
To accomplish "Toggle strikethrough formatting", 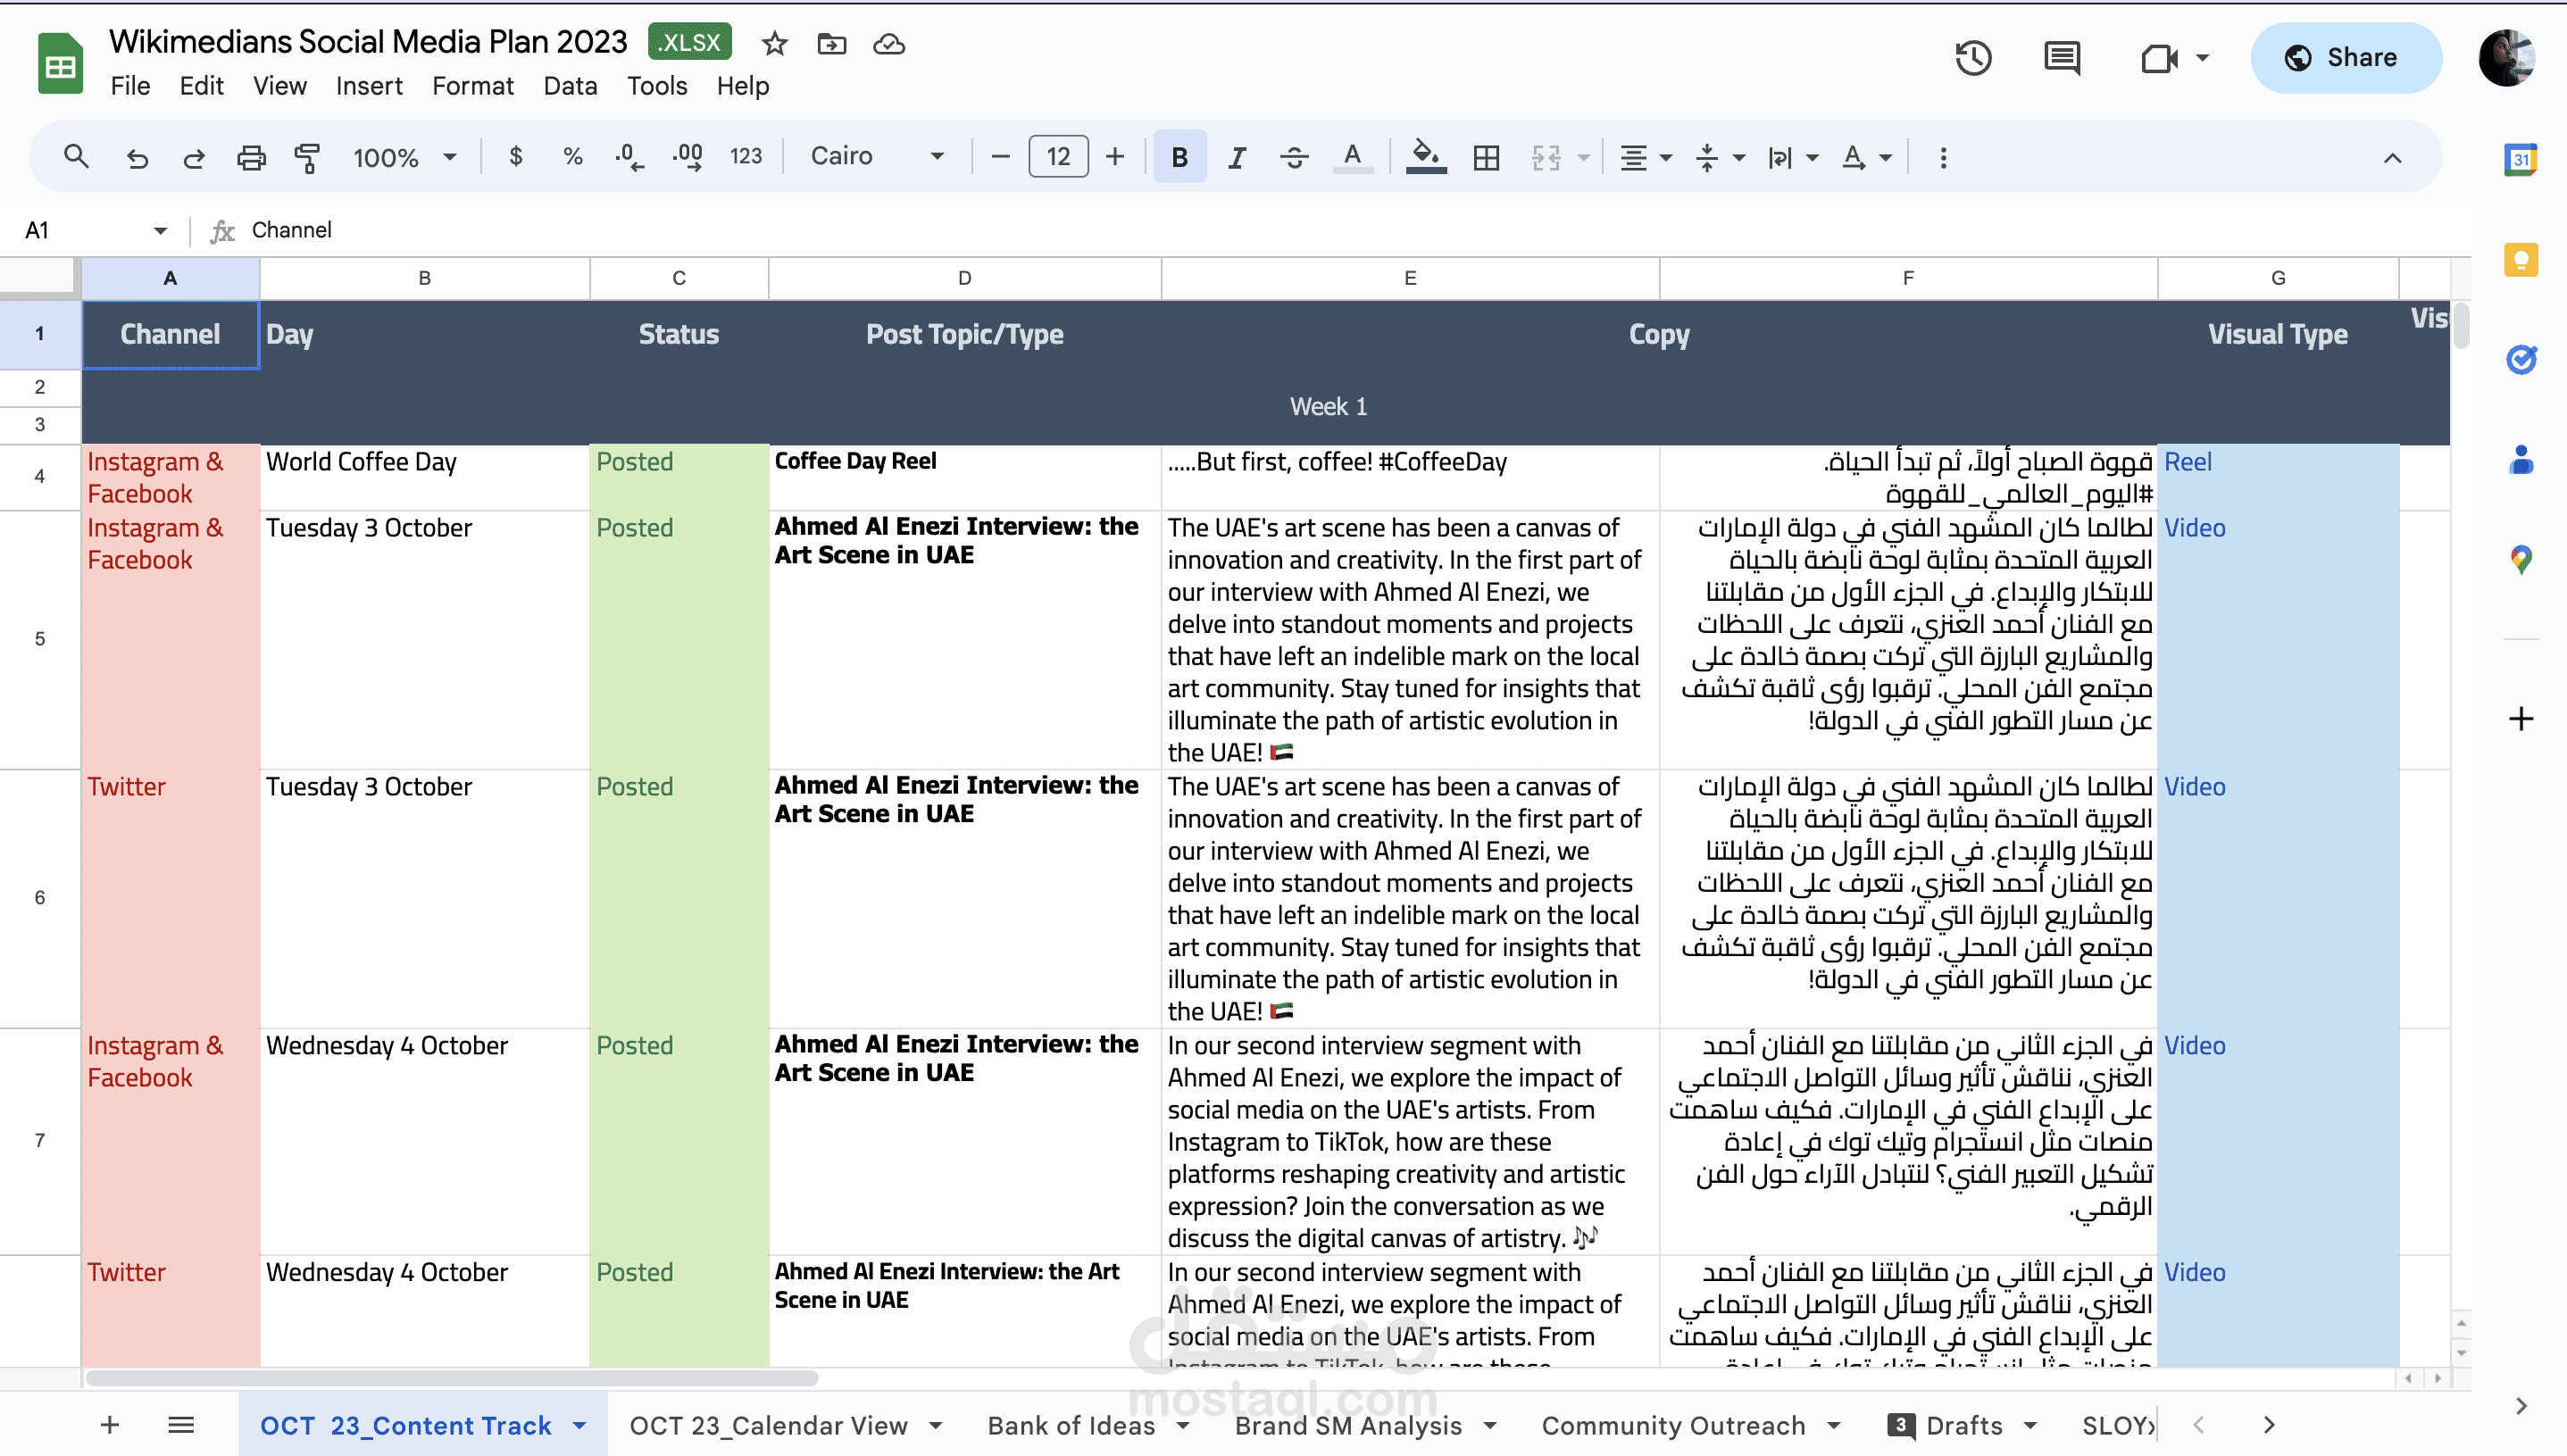I will click(x=1294, y=157).
